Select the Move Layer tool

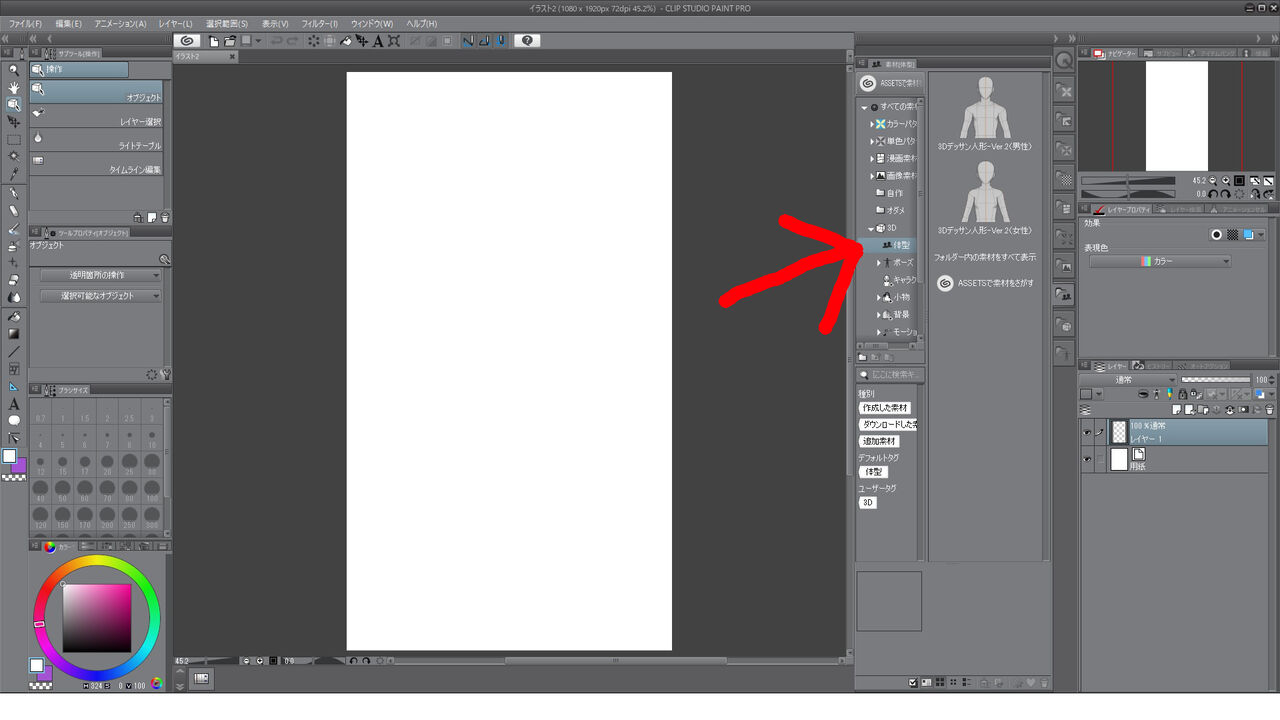pos(14,122)
